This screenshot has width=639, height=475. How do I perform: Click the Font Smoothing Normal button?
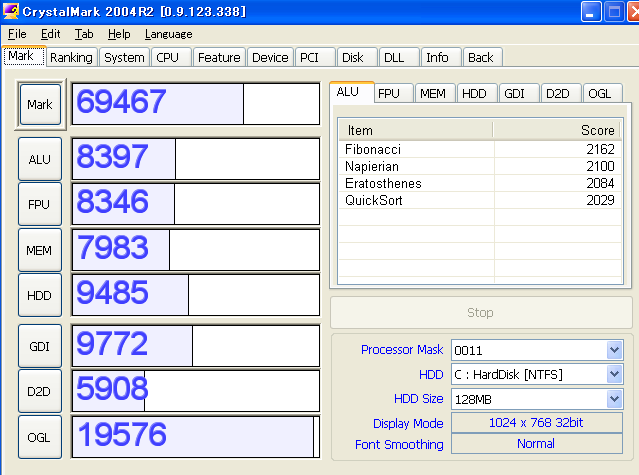[537, 443]
